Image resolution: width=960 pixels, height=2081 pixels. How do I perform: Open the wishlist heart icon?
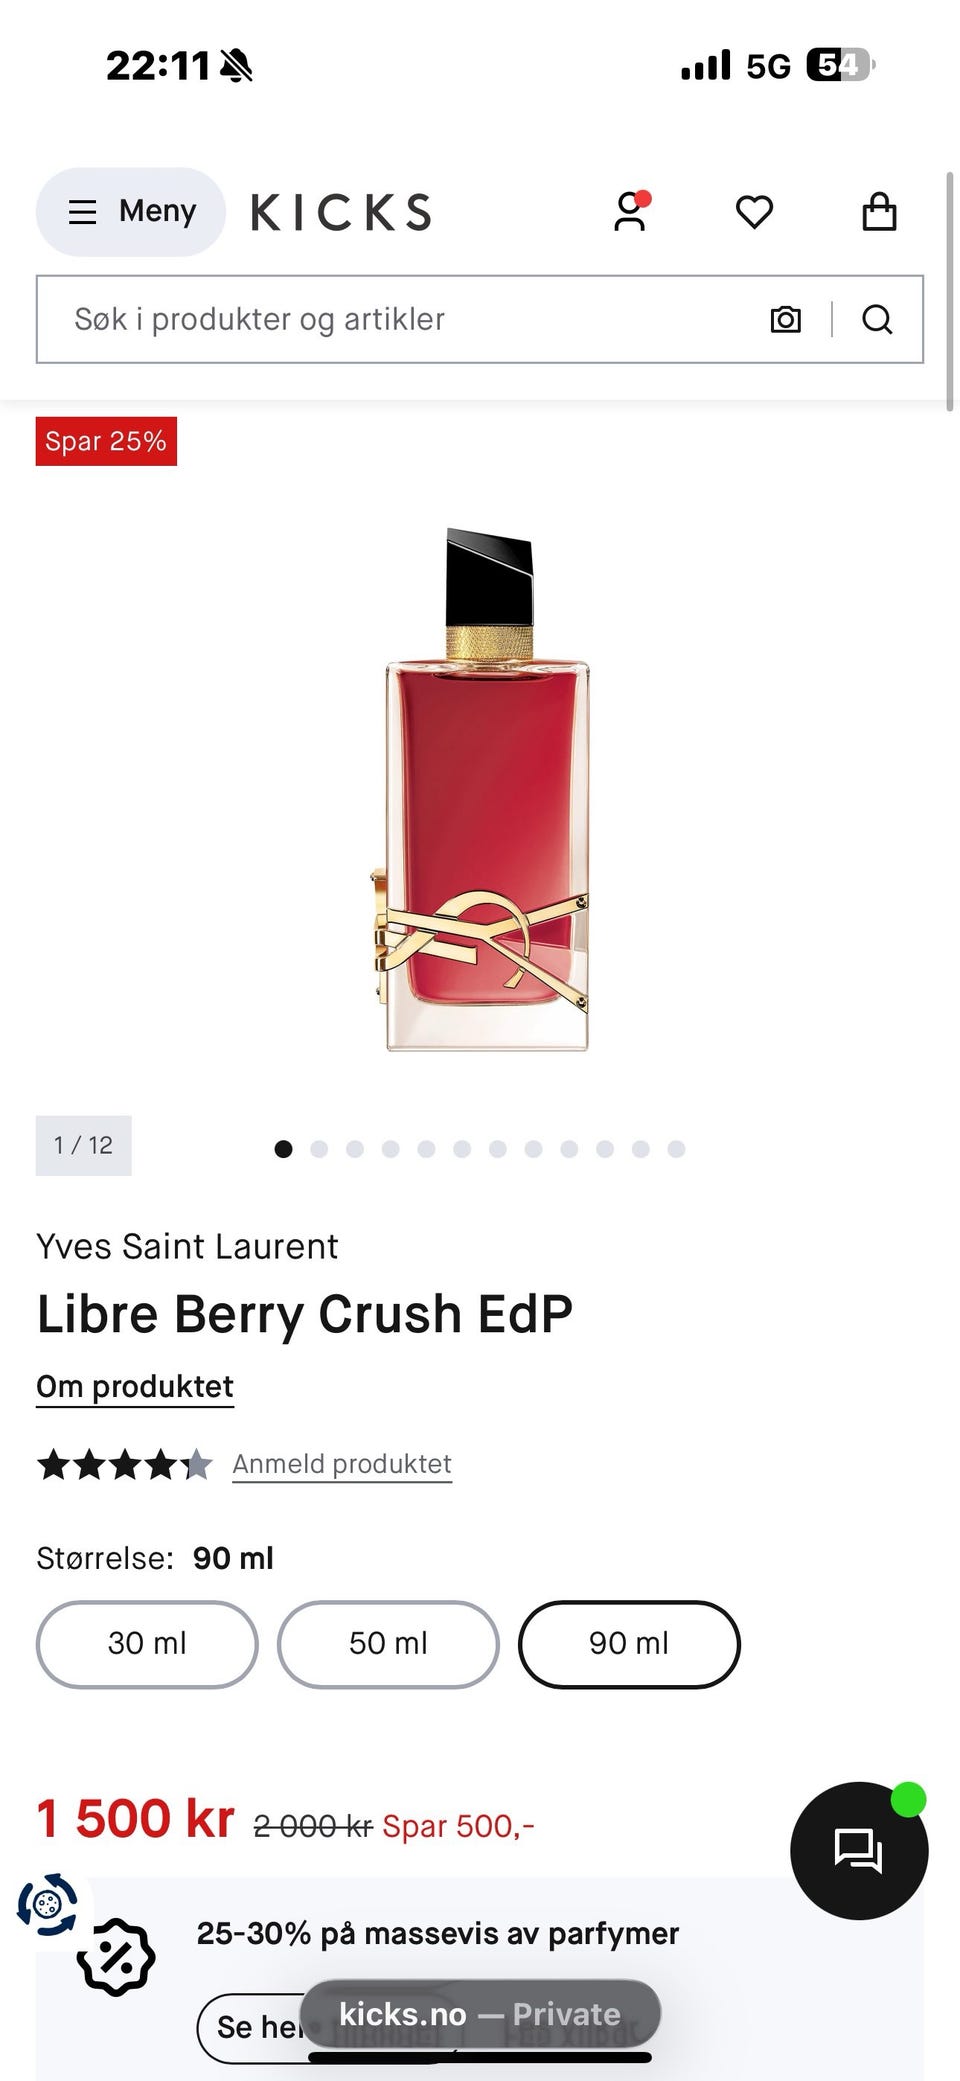[754, 212]
